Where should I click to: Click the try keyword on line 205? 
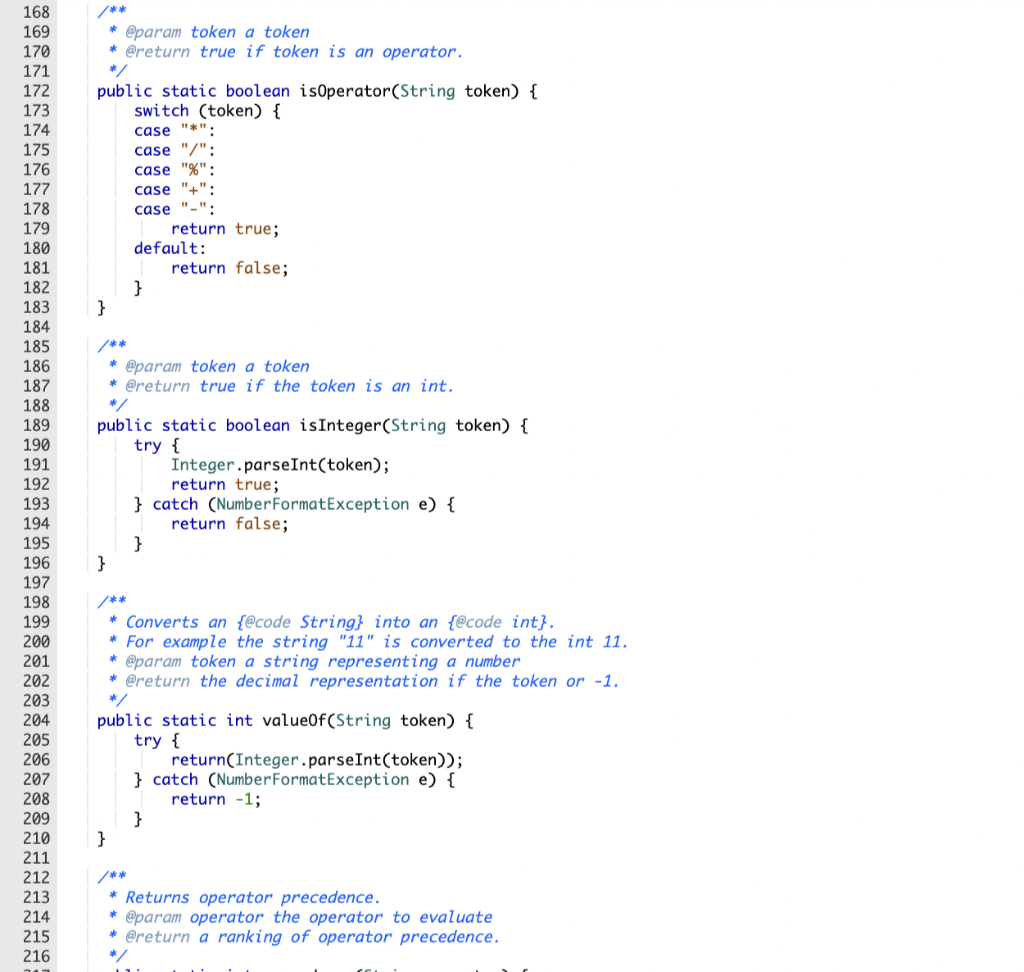coord(147,740)
